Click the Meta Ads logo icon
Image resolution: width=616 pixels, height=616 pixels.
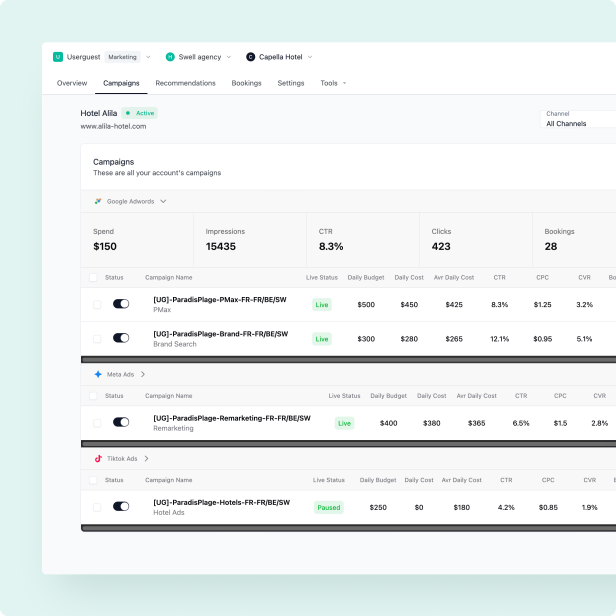(x=98, y=374)
